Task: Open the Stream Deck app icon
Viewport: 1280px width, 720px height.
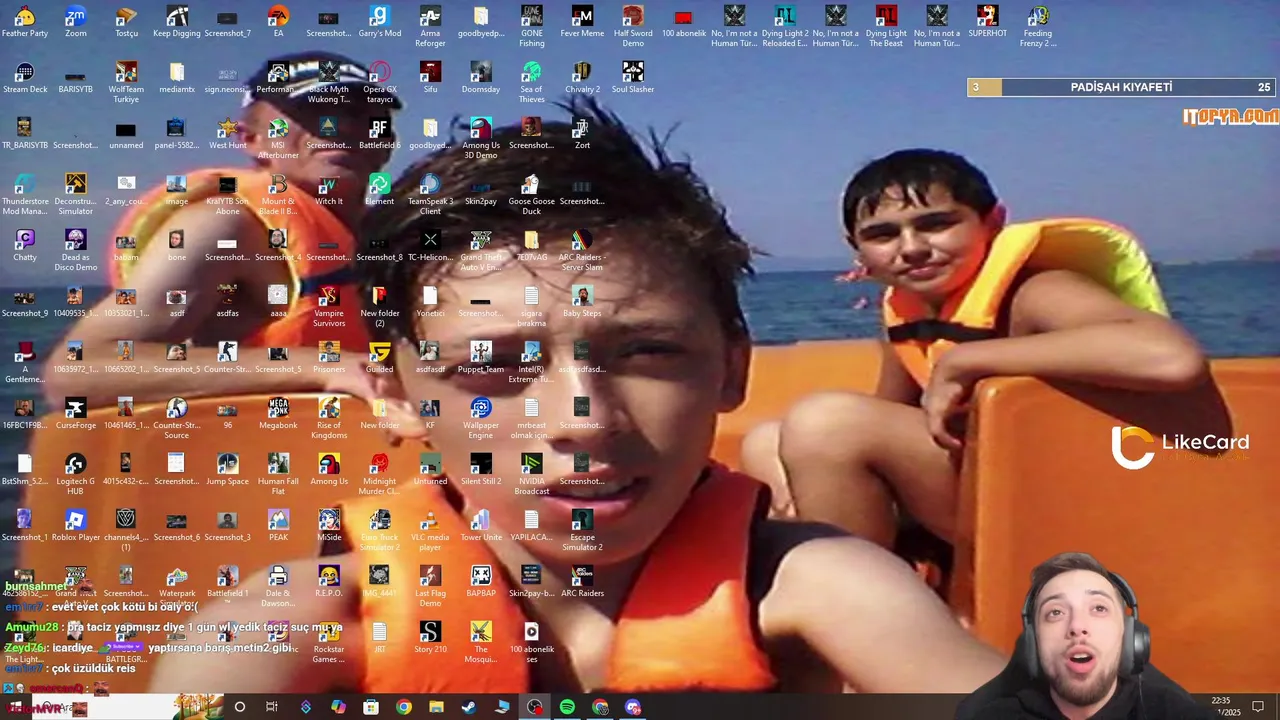Action: pos(25,73)
